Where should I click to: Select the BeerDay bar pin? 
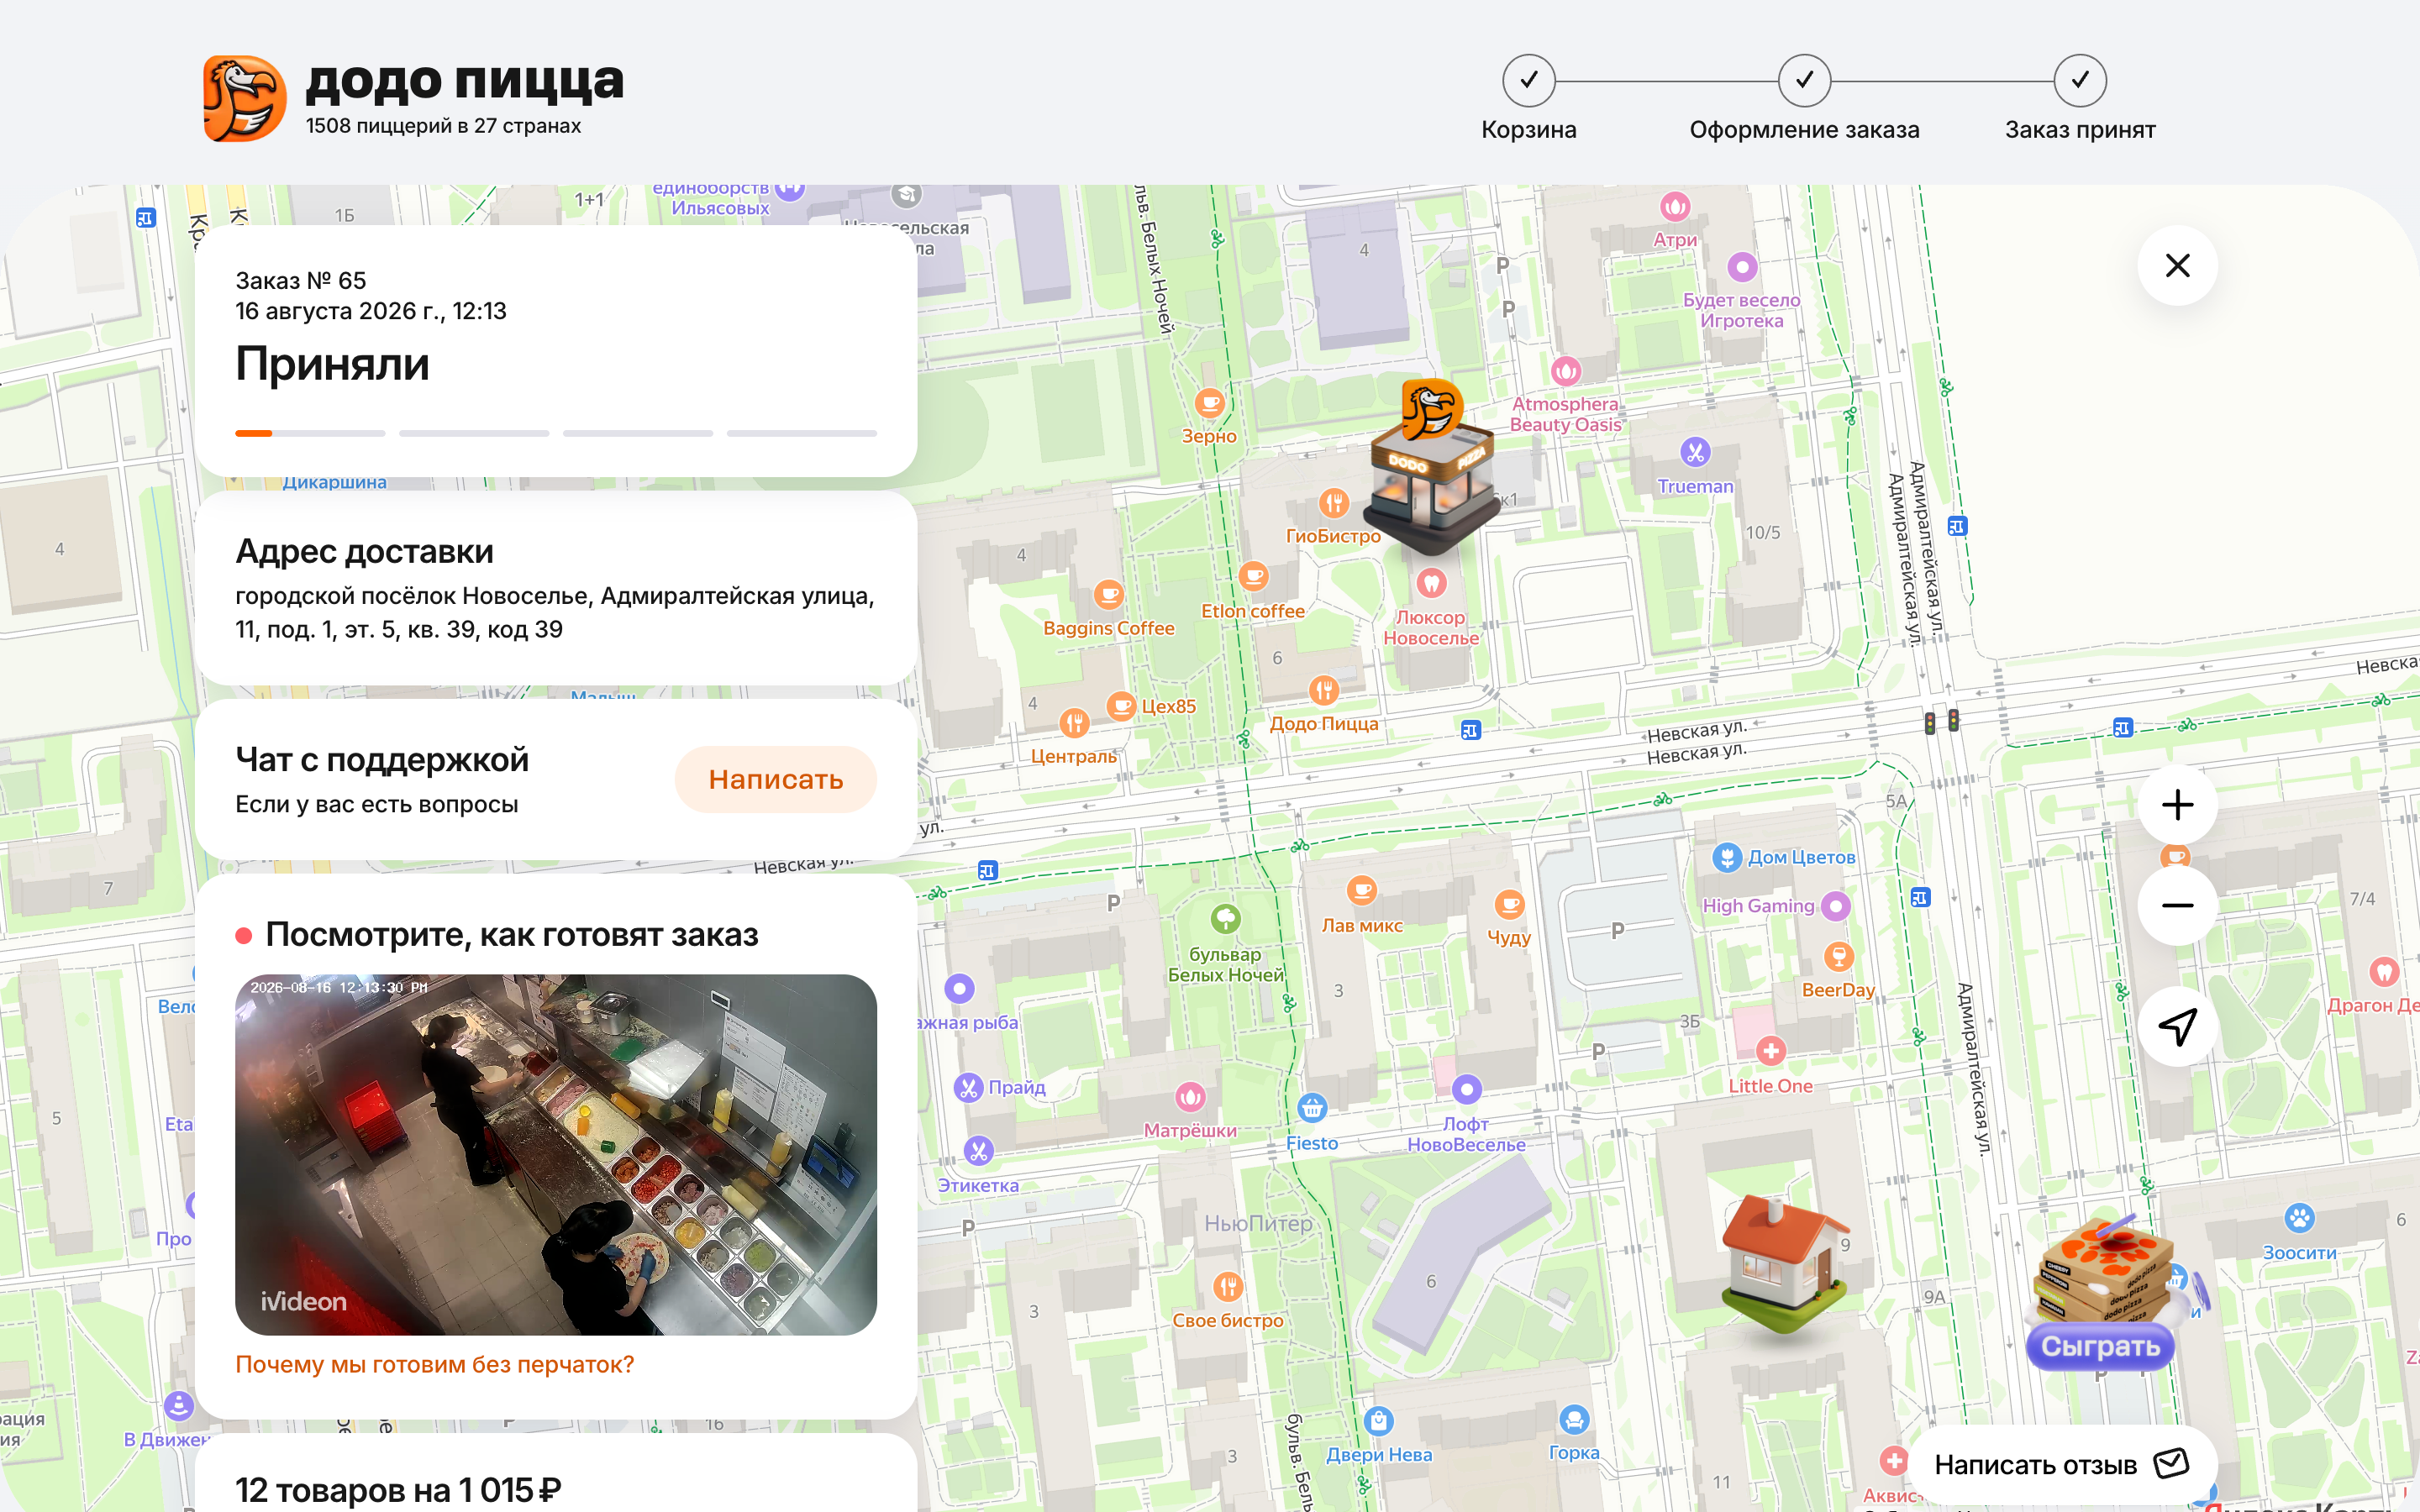click(x=1838, y=957)
